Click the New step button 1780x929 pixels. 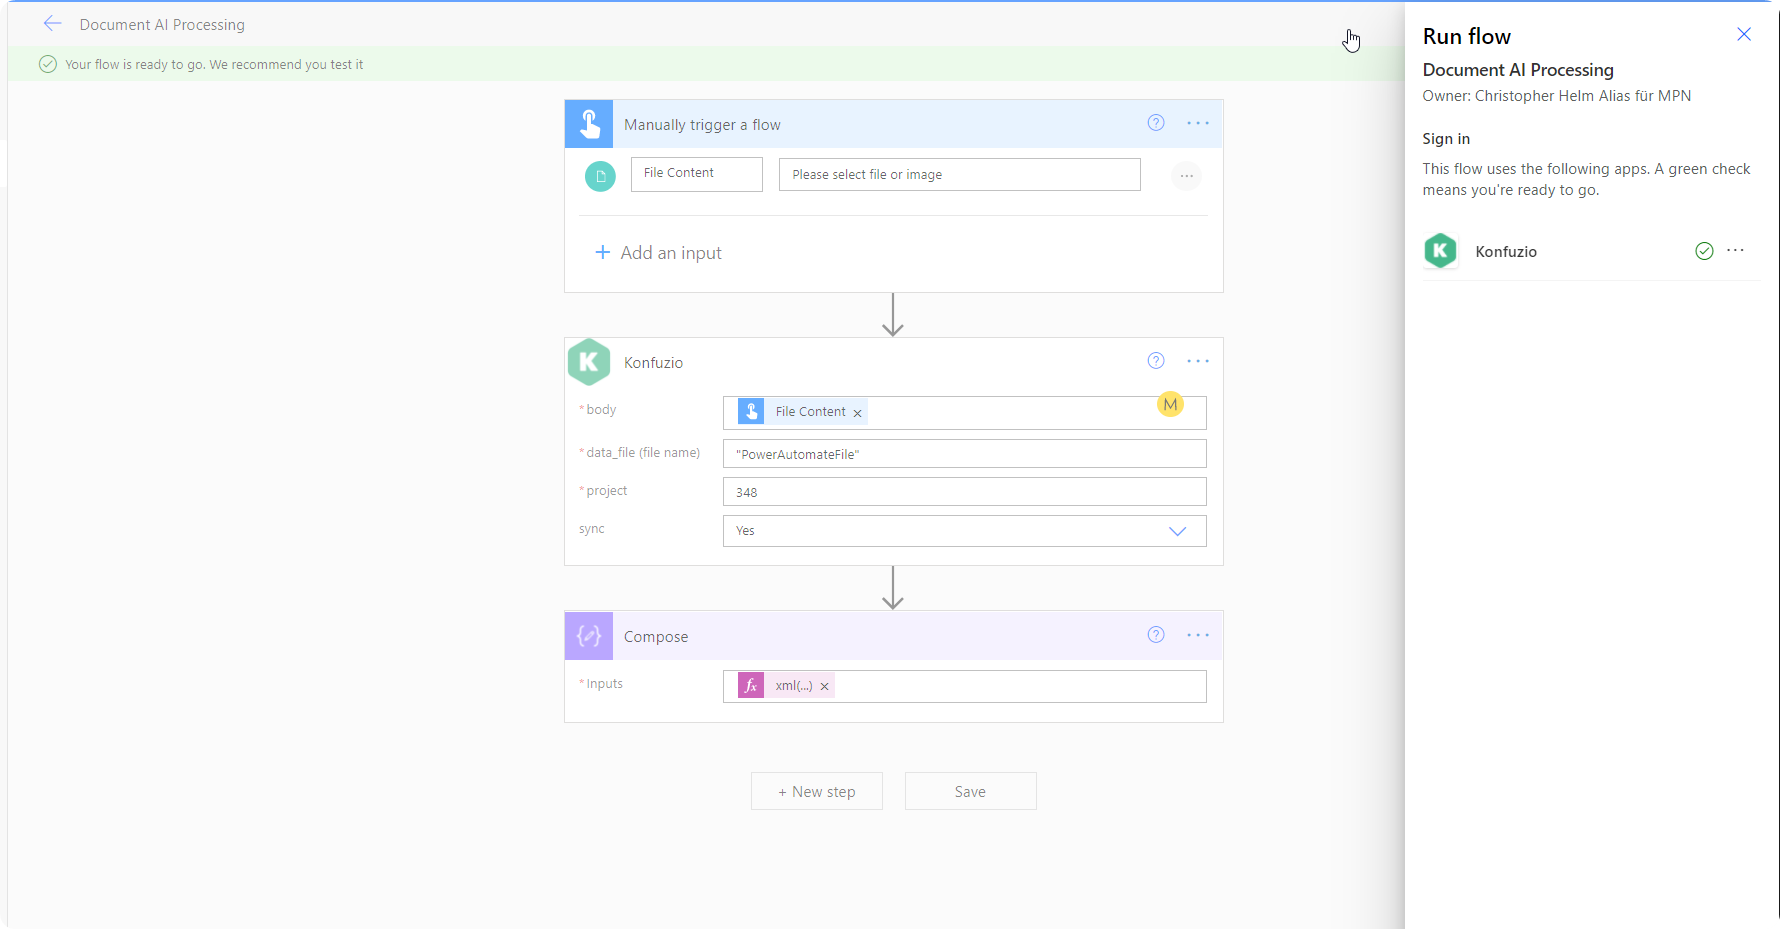(x=816, y=791)
